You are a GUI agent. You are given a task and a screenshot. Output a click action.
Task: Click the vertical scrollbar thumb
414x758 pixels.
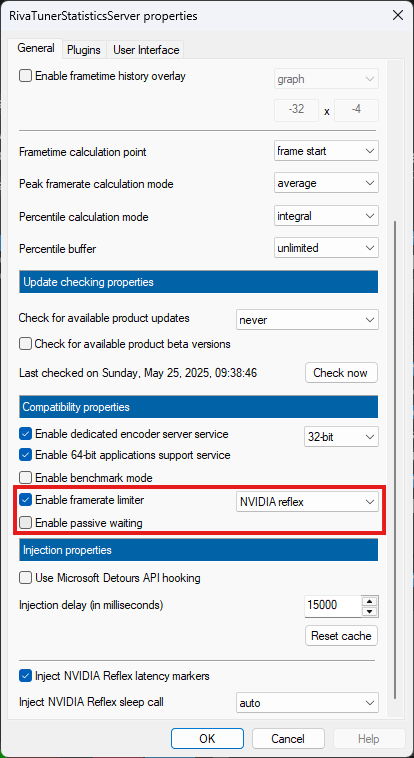[x=396, y=459]
